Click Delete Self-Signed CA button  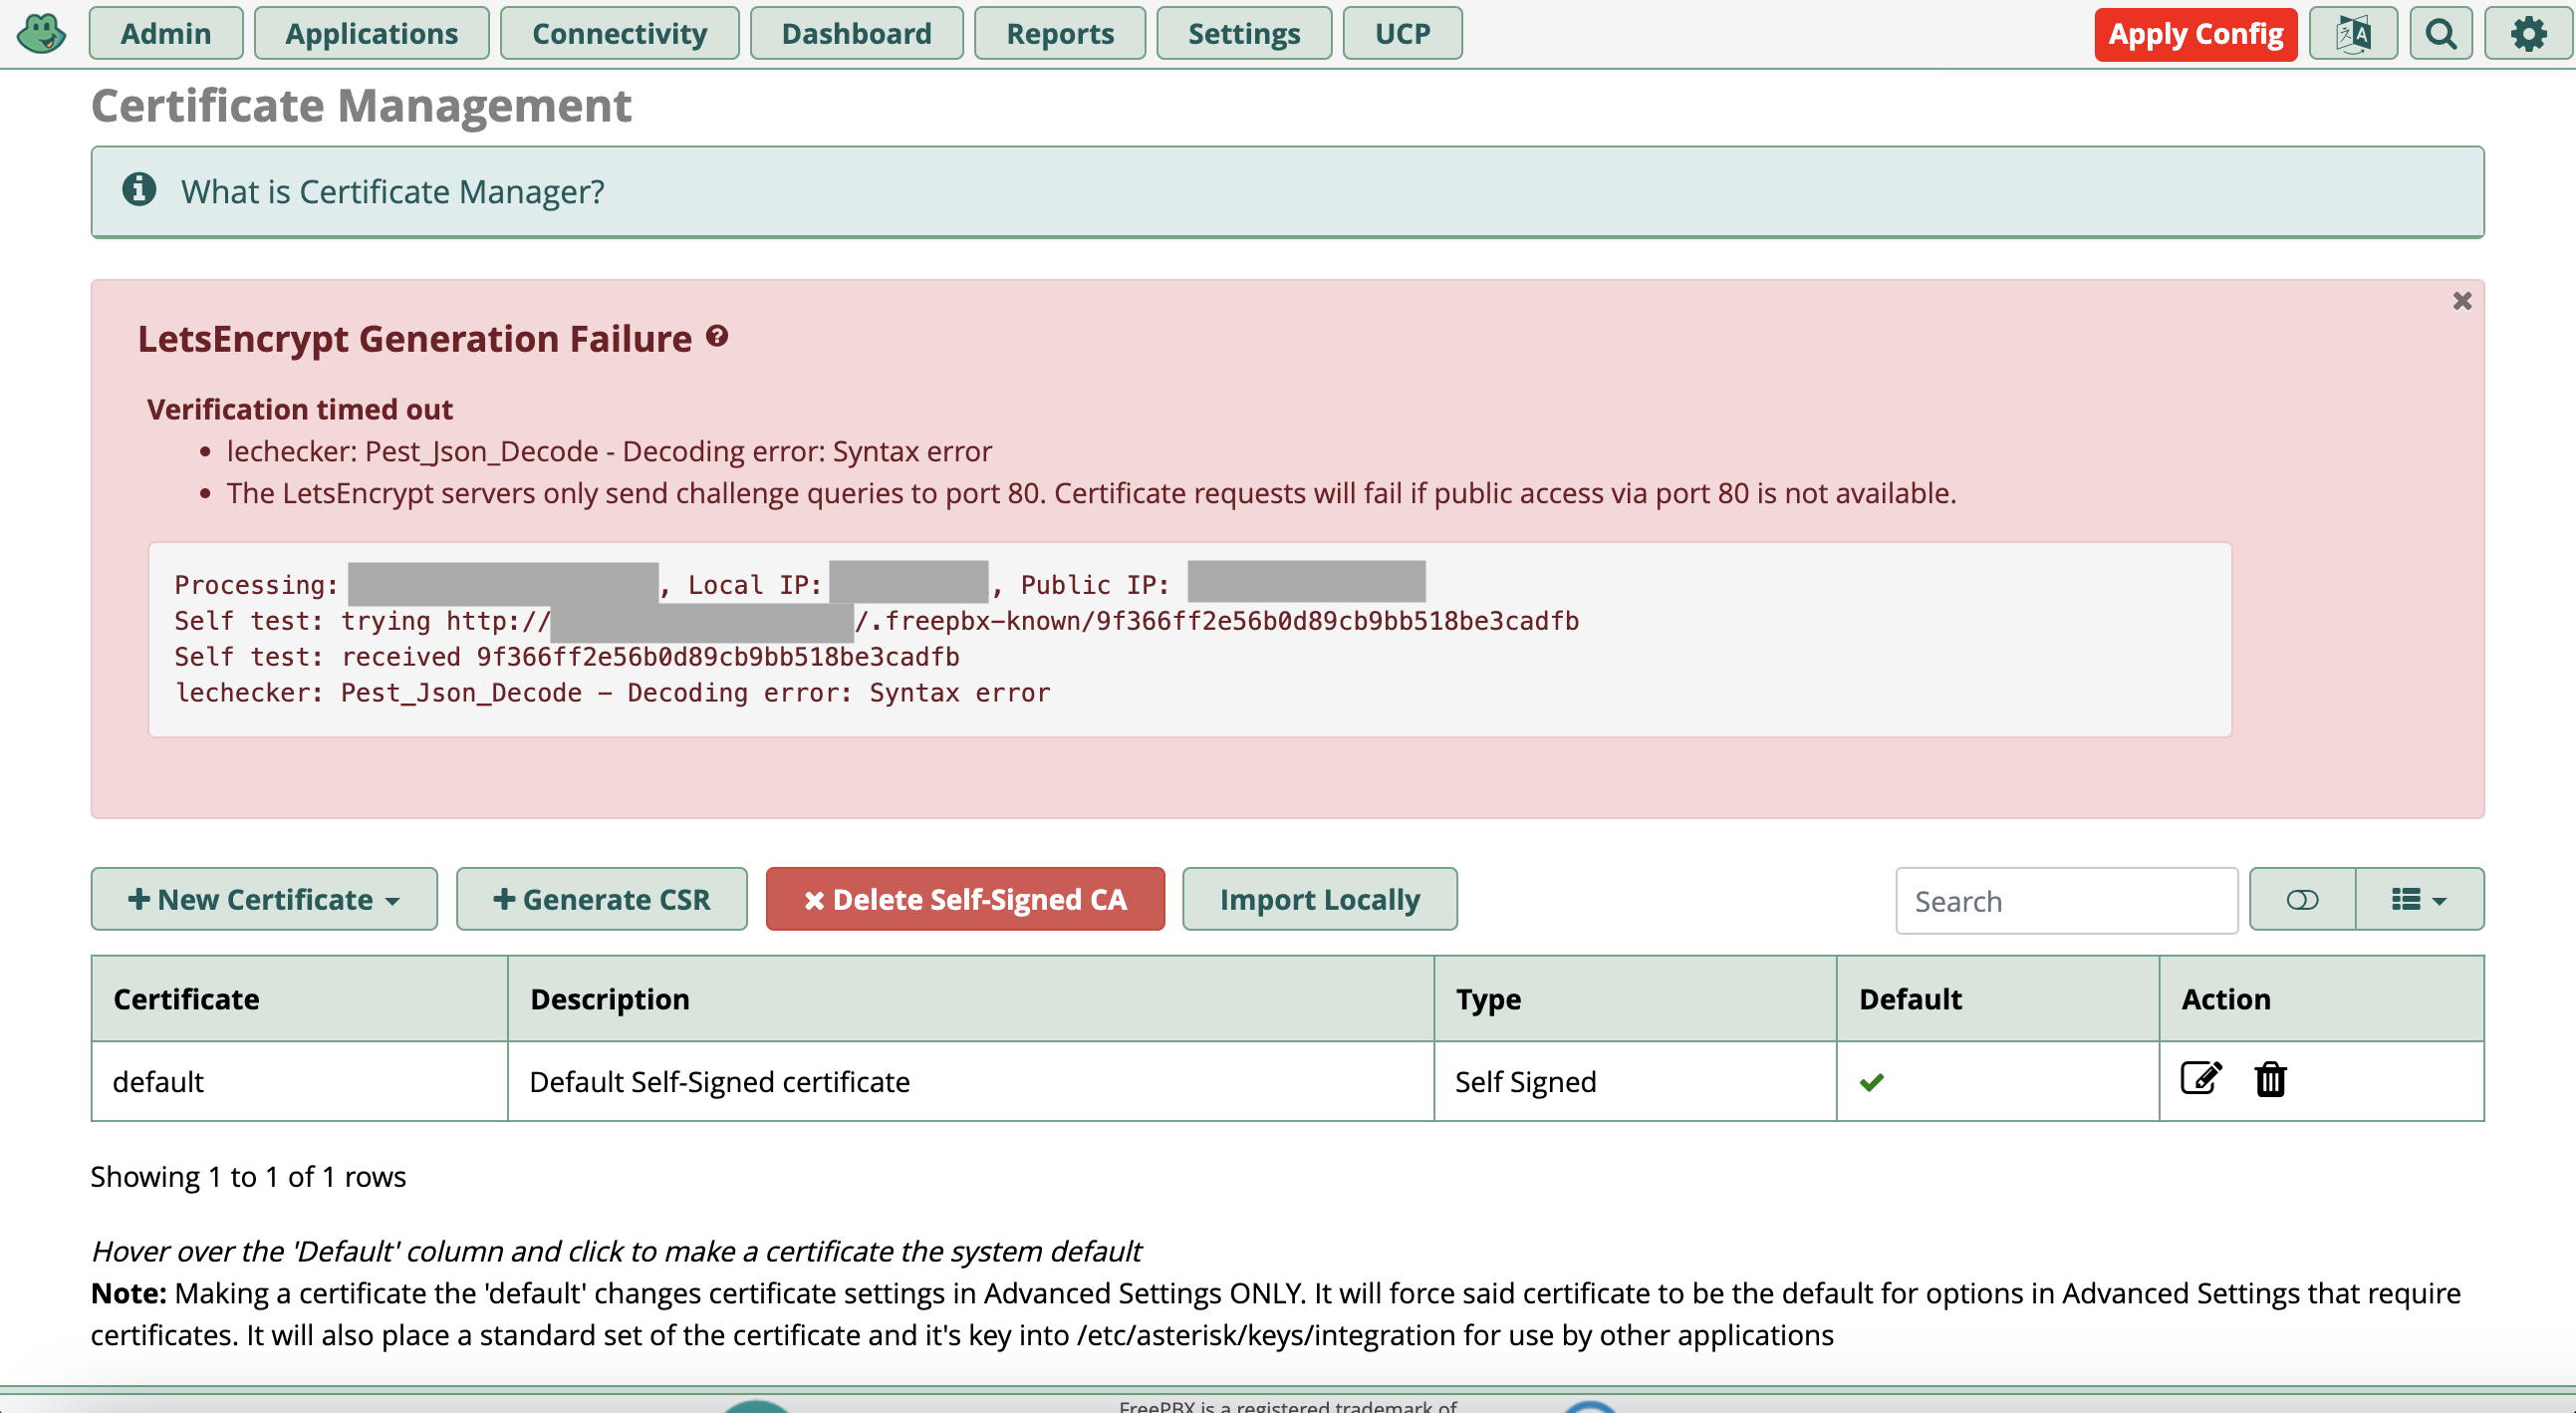(965, 899)
